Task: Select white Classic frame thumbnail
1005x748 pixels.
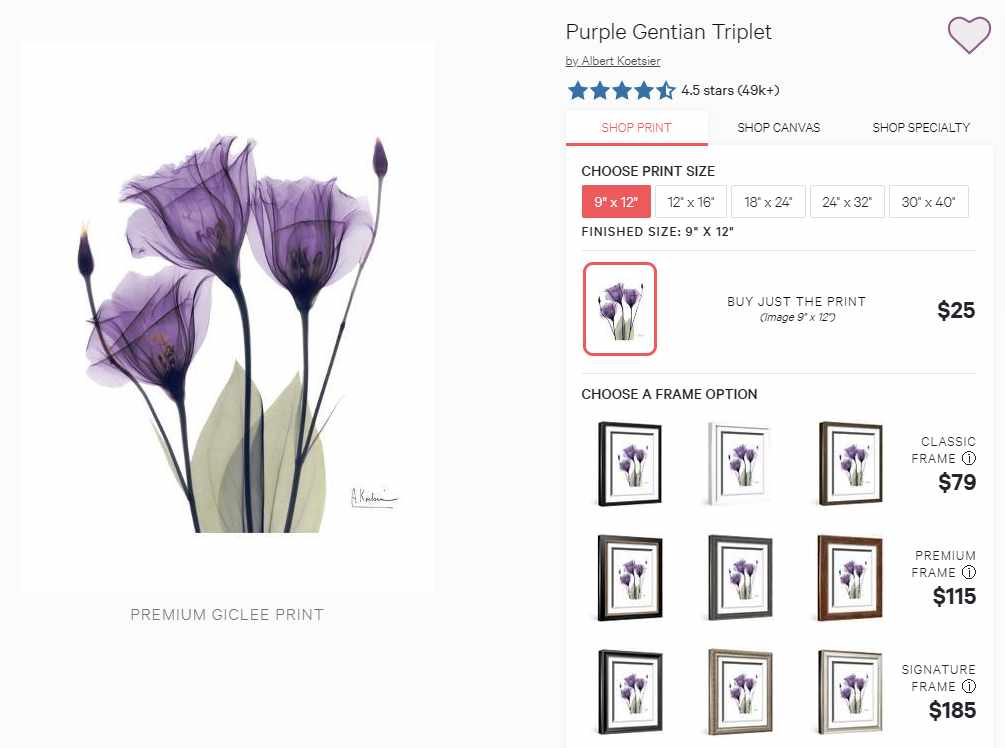Action: [740, 463]
